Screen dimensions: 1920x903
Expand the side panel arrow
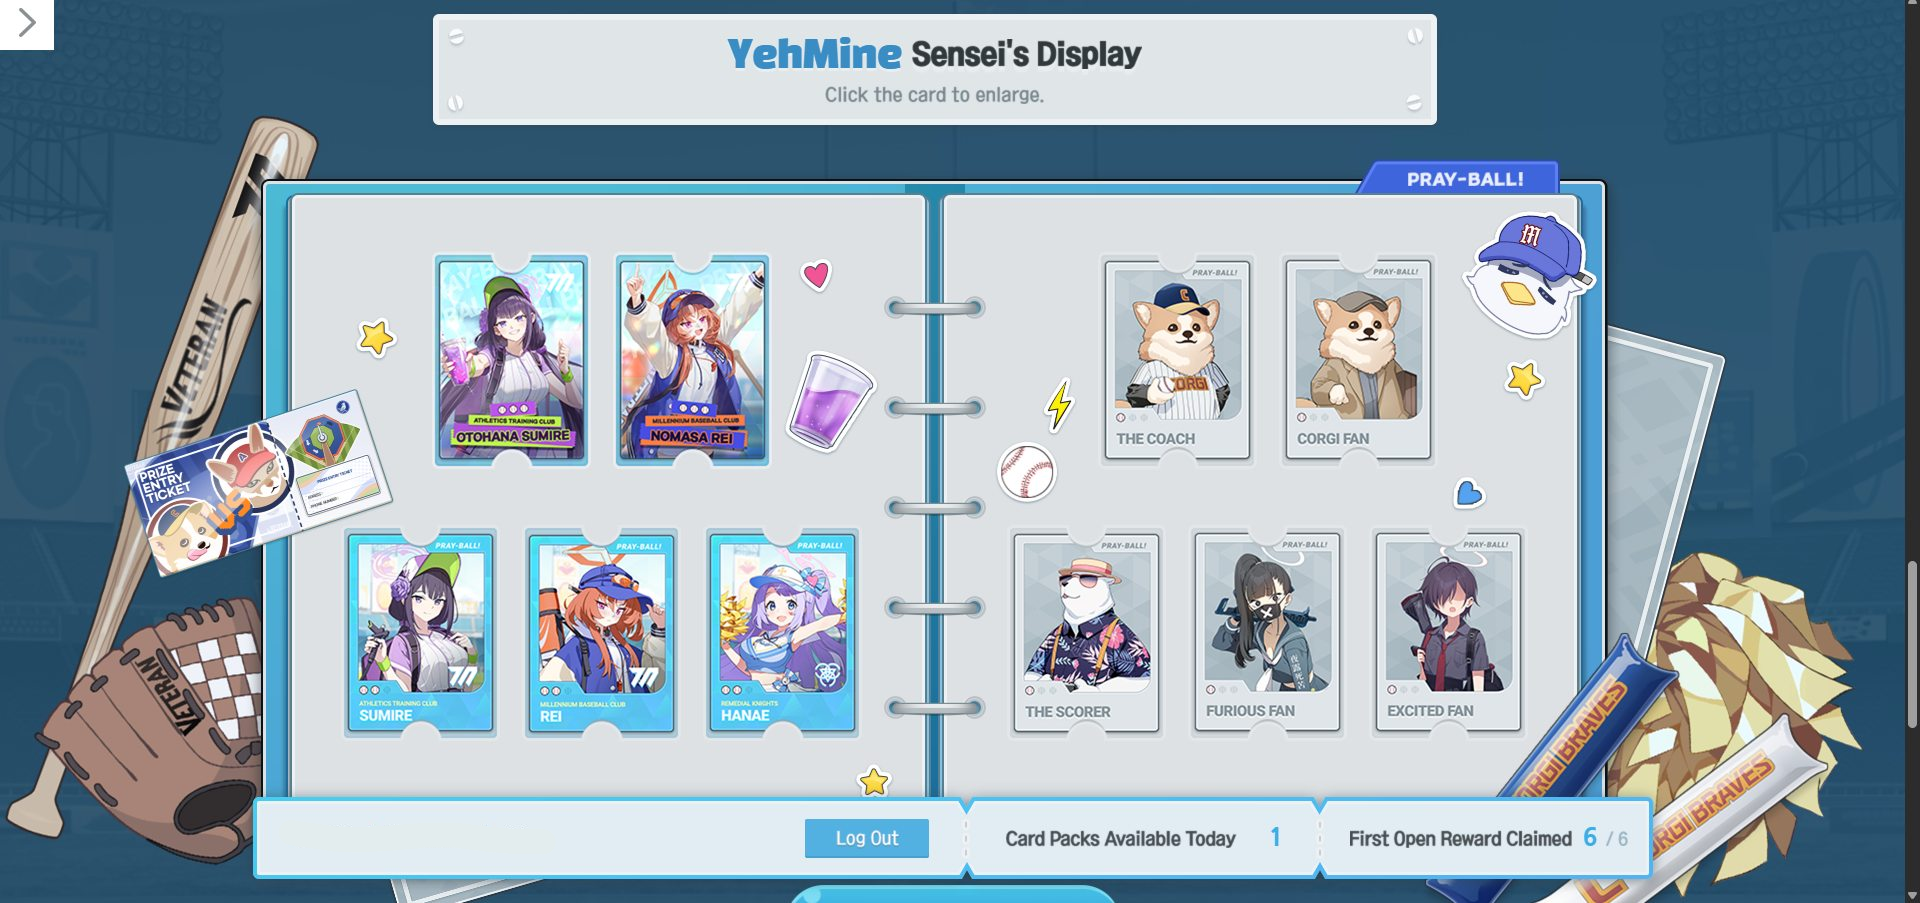tap(27, 23)
